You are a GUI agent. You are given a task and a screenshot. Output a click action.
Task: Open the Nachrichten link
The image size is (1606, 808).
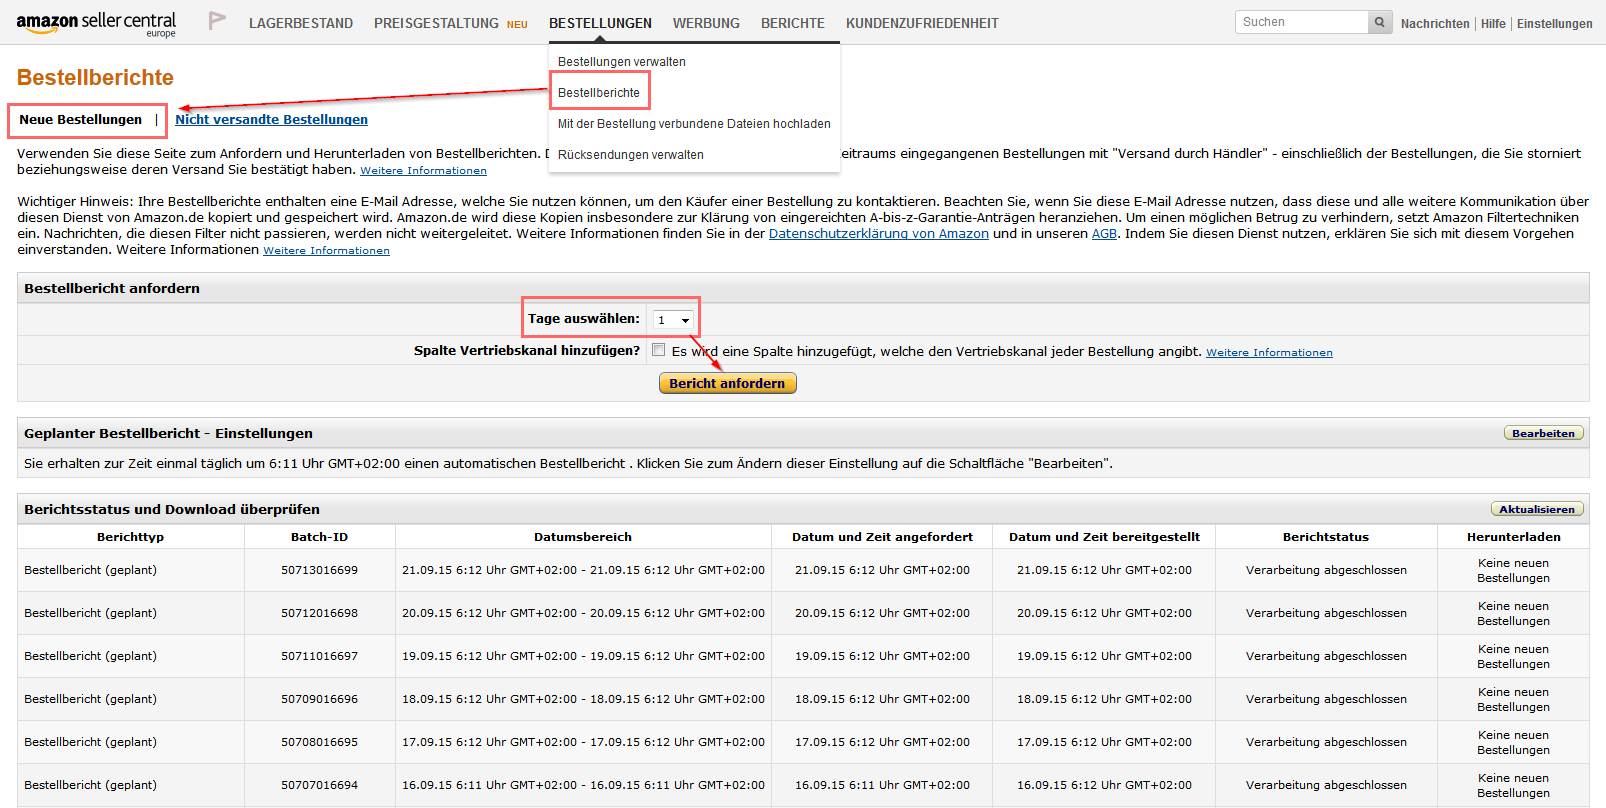pyautogui.click(x=1435, y=24)
